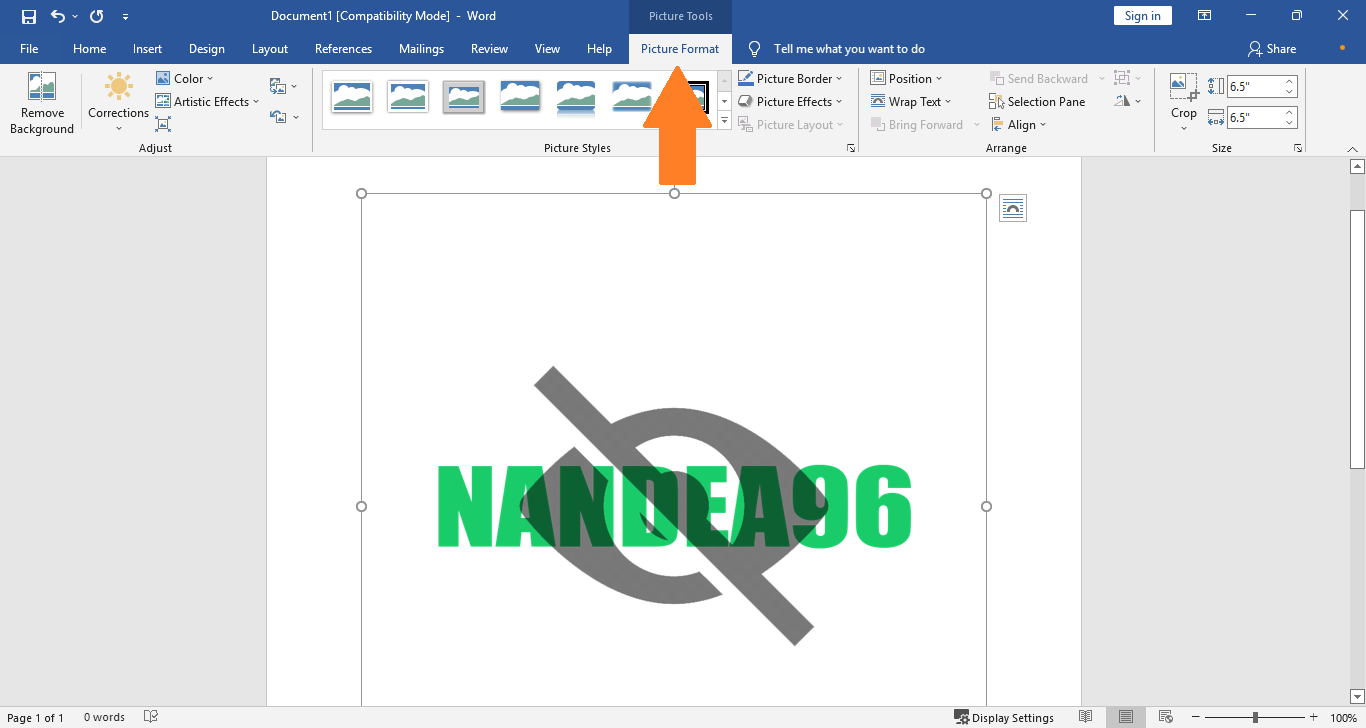Apply the gray metal frame picture style
This screenshot has width=1366, height=728.
coord(464,97)
